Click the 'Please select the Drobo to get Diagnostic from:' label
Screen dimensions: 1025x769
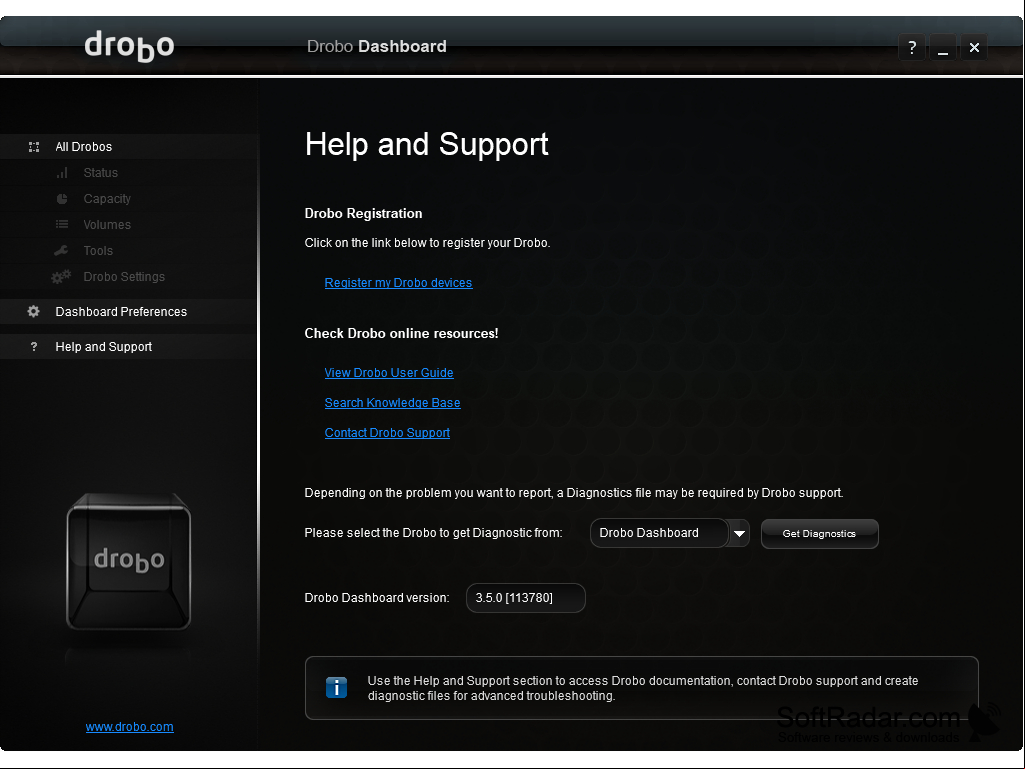click(433, 533)
